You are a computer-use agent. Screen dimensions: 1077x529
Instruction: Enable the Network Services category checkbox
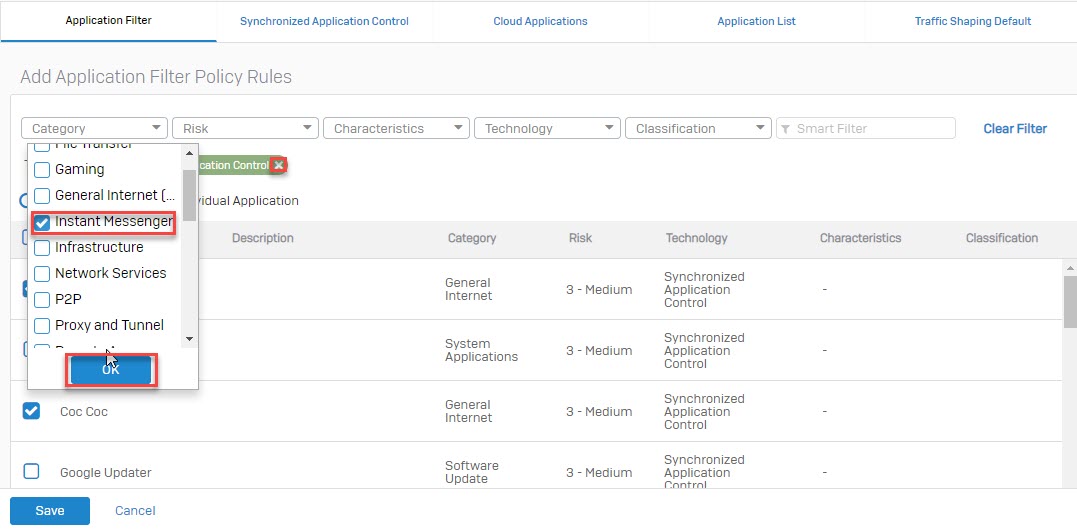pyautogui.click(x=42, y=273)
